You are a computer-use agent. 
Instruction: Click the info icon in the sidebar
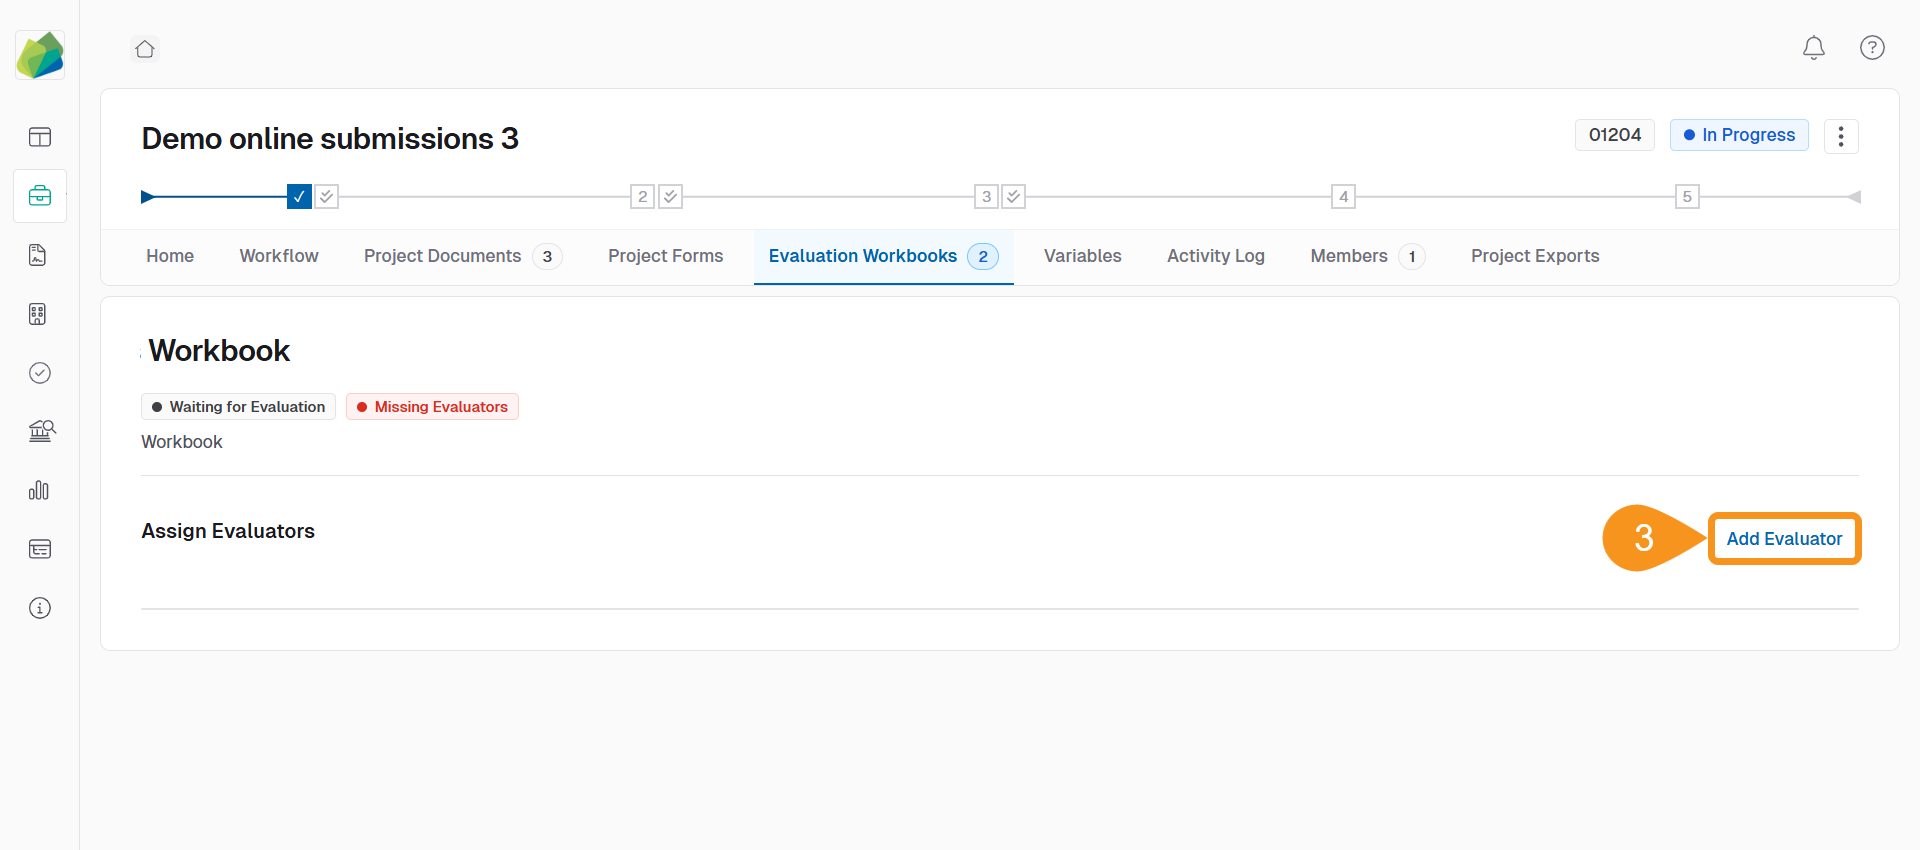click(40, 608)
